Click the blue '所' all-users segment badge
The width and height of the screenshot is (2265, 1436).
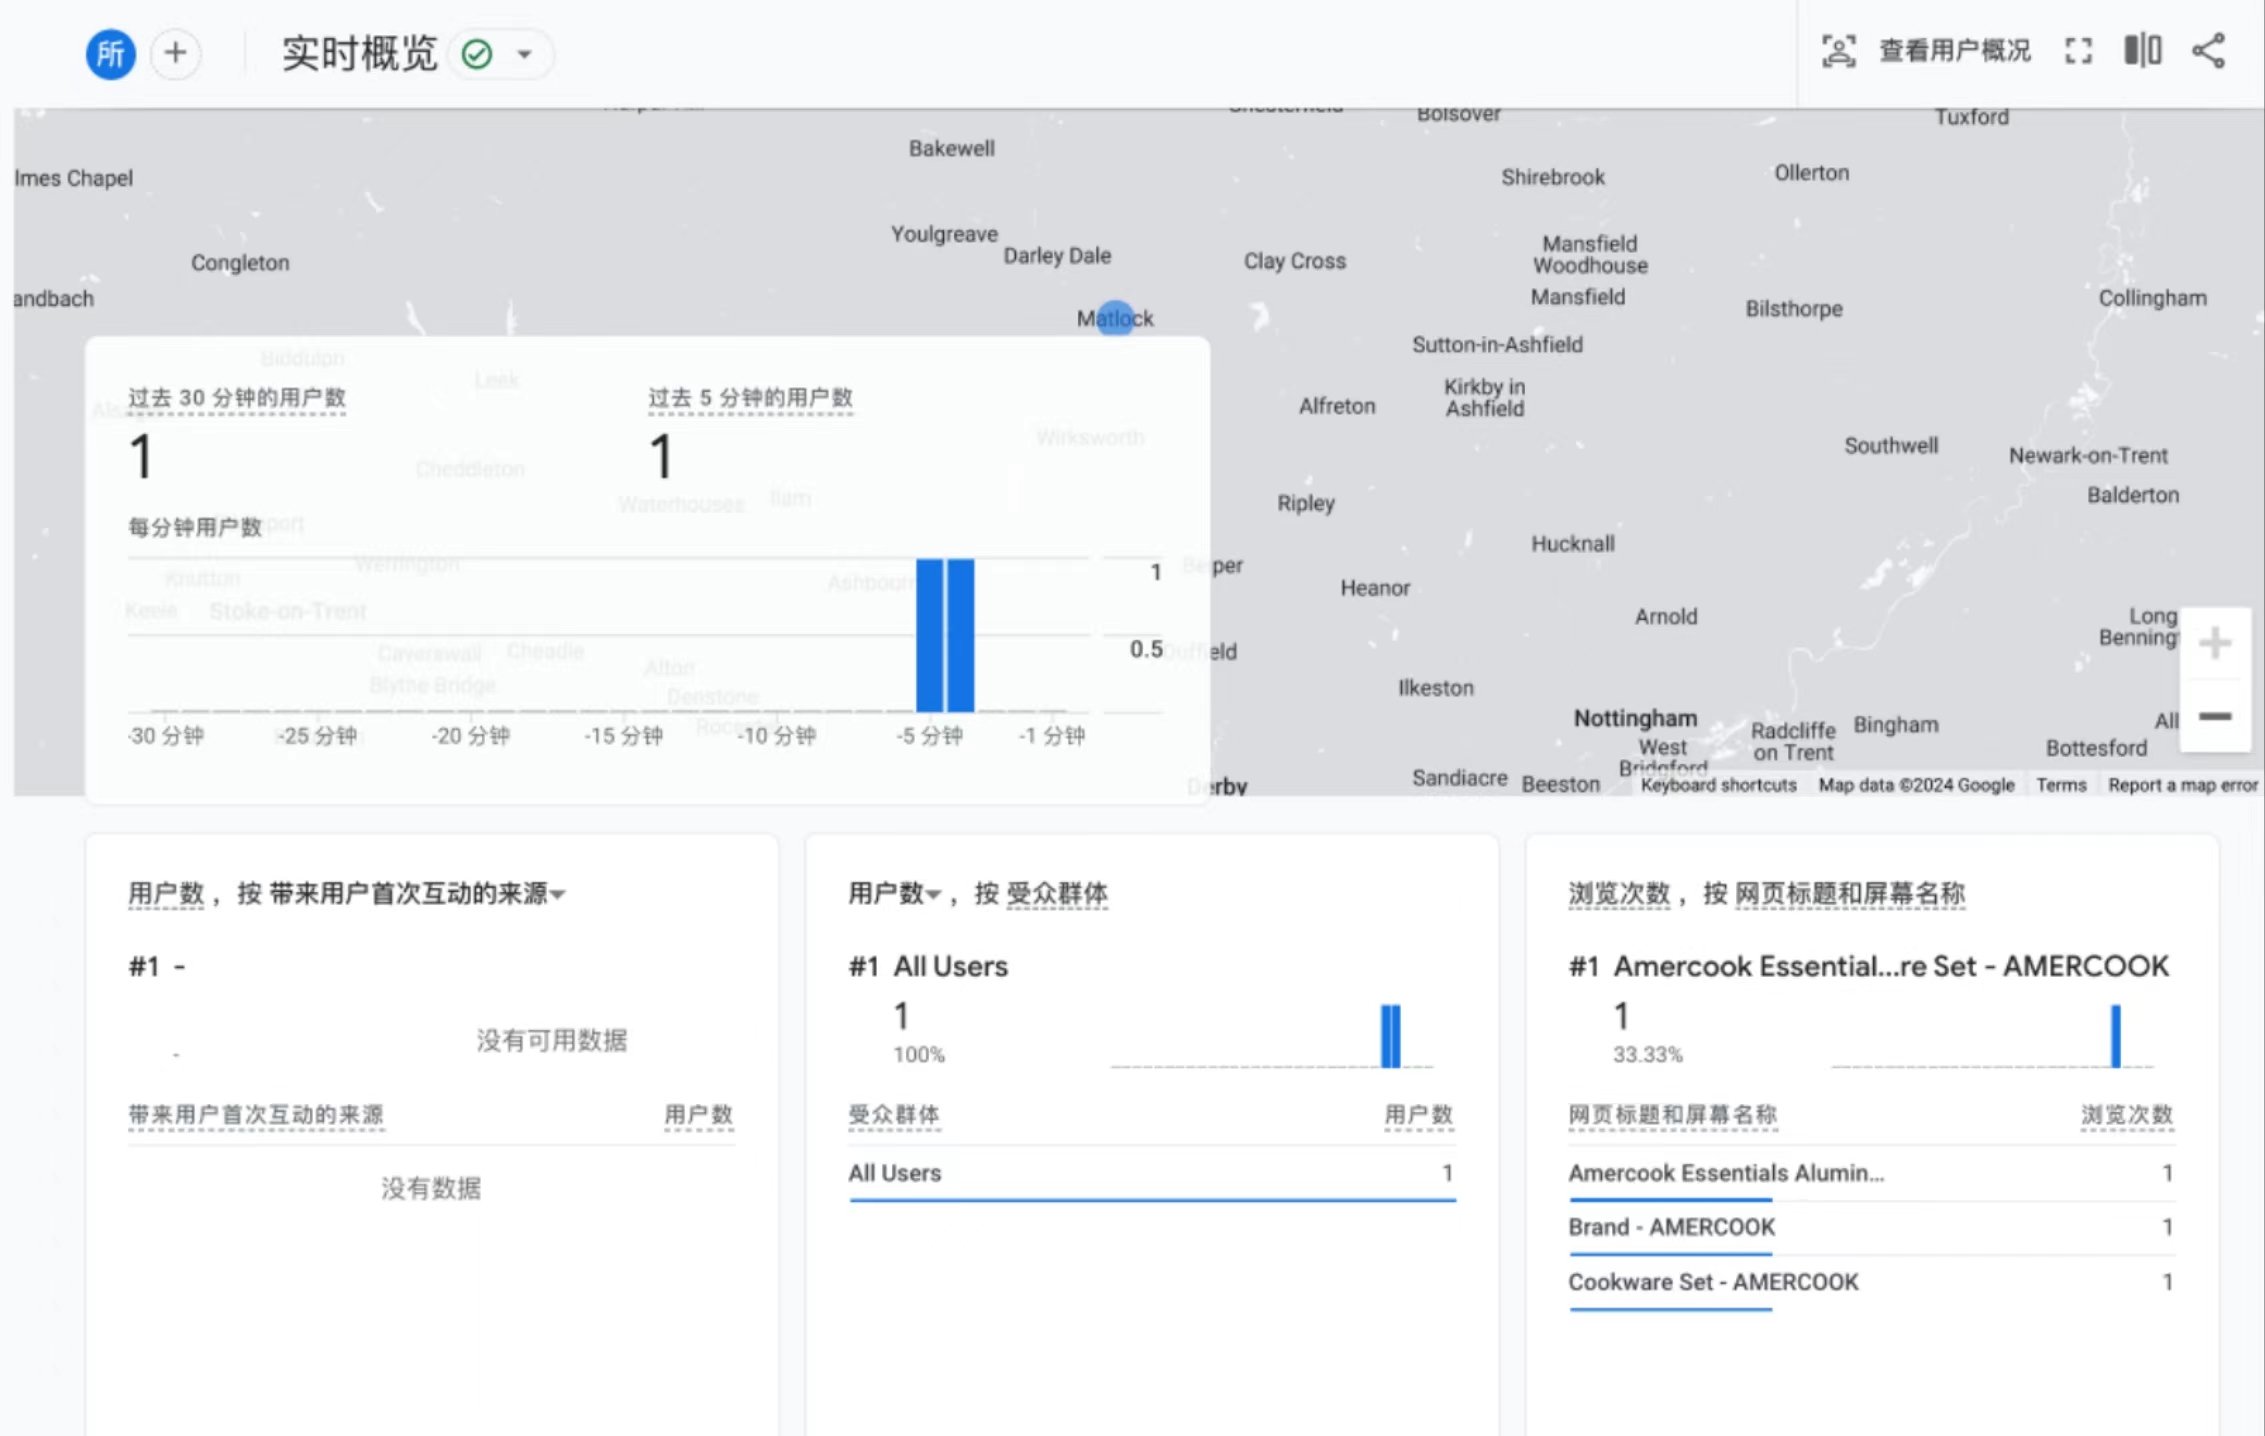point(110,53)
